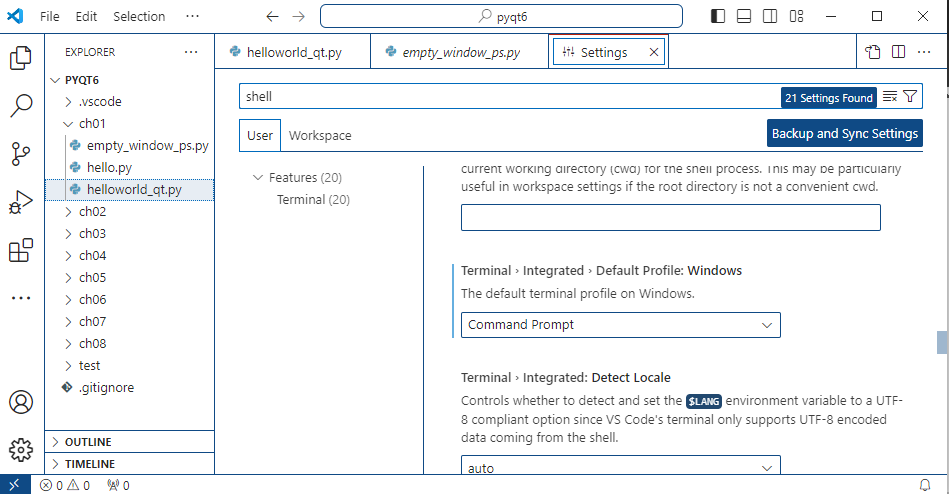Open the Selection menu

pyautogui.click(x=139, y=16)
